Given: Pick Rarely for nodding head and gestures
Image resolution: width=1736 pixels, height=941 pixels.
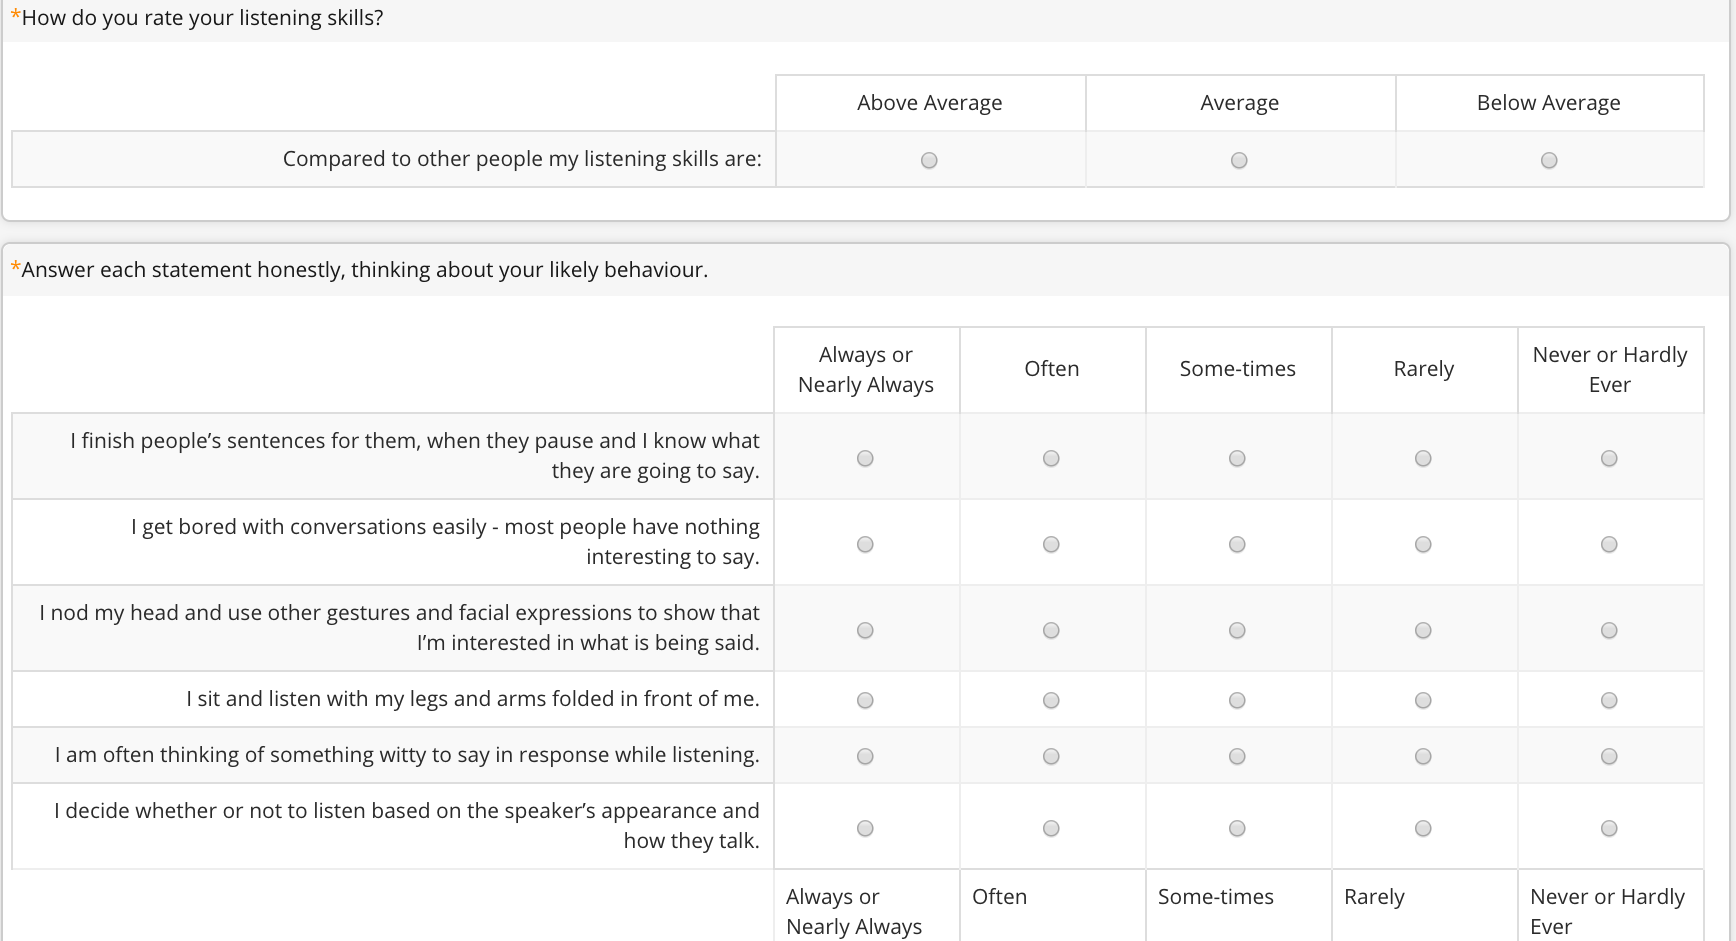Looking at the screenshot, I should tap(1423, 630).
